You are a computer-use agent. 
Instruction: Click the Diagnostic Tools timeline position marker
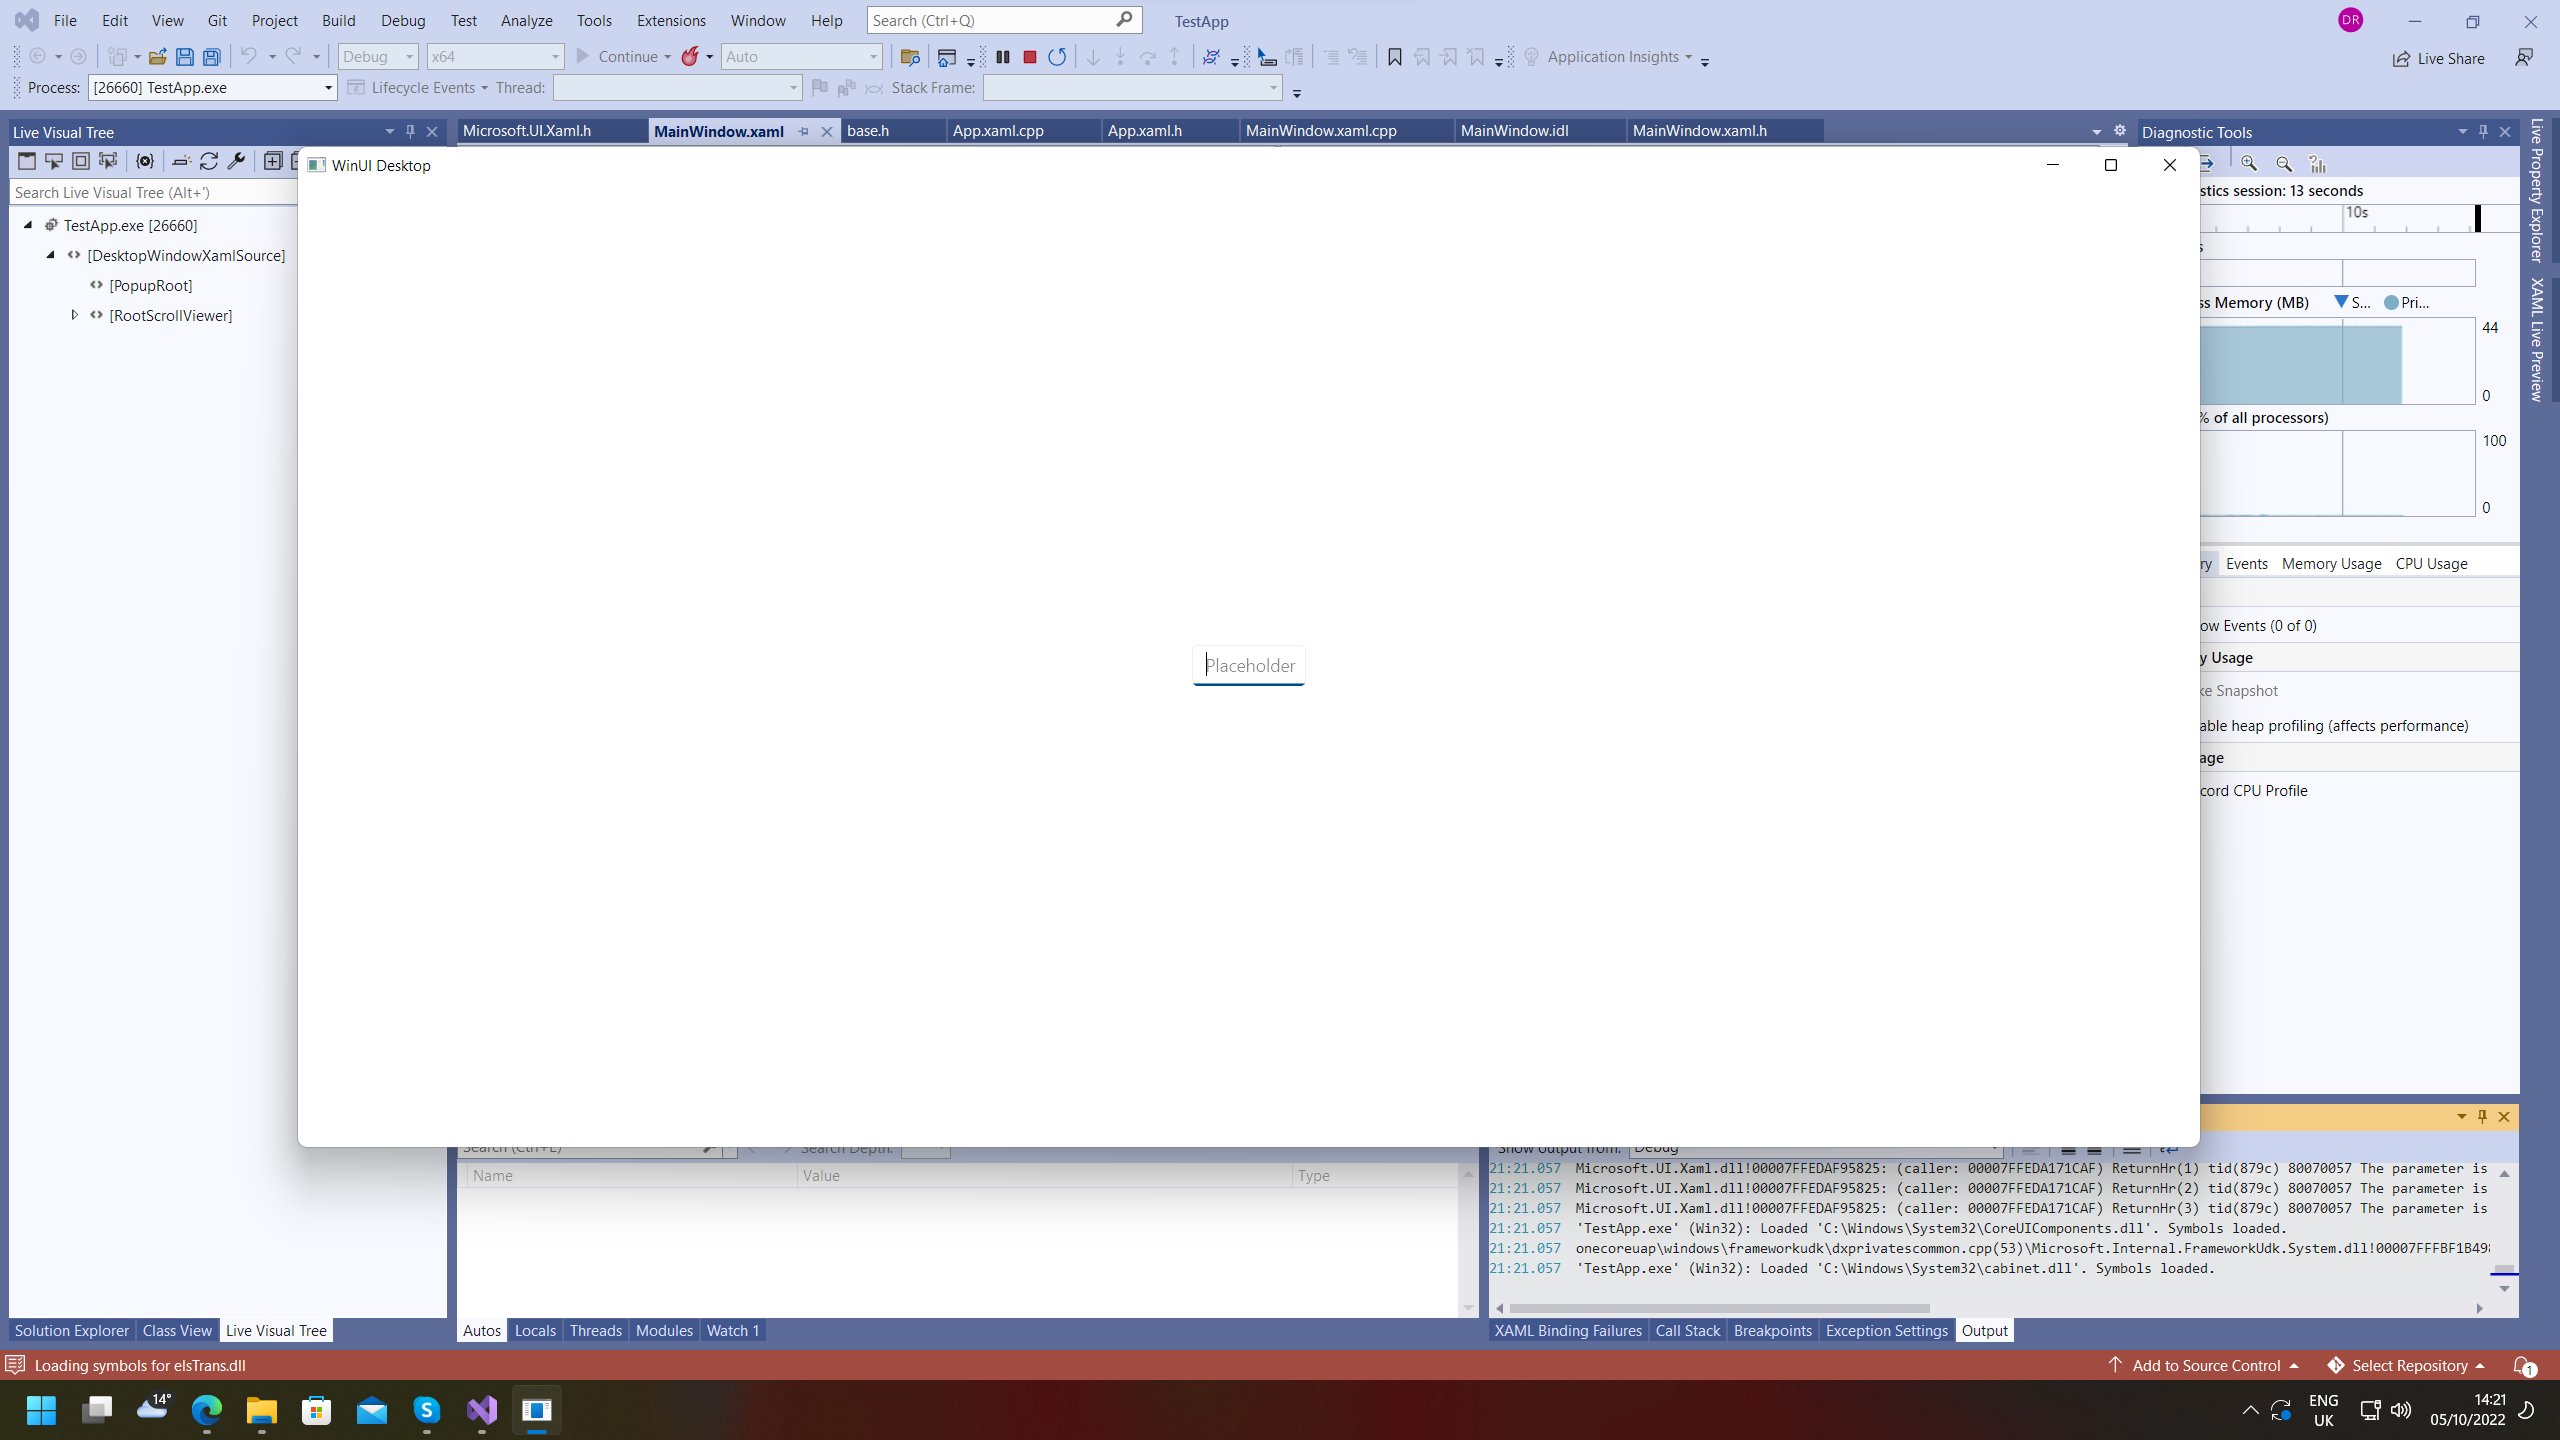click(2478, 218)
